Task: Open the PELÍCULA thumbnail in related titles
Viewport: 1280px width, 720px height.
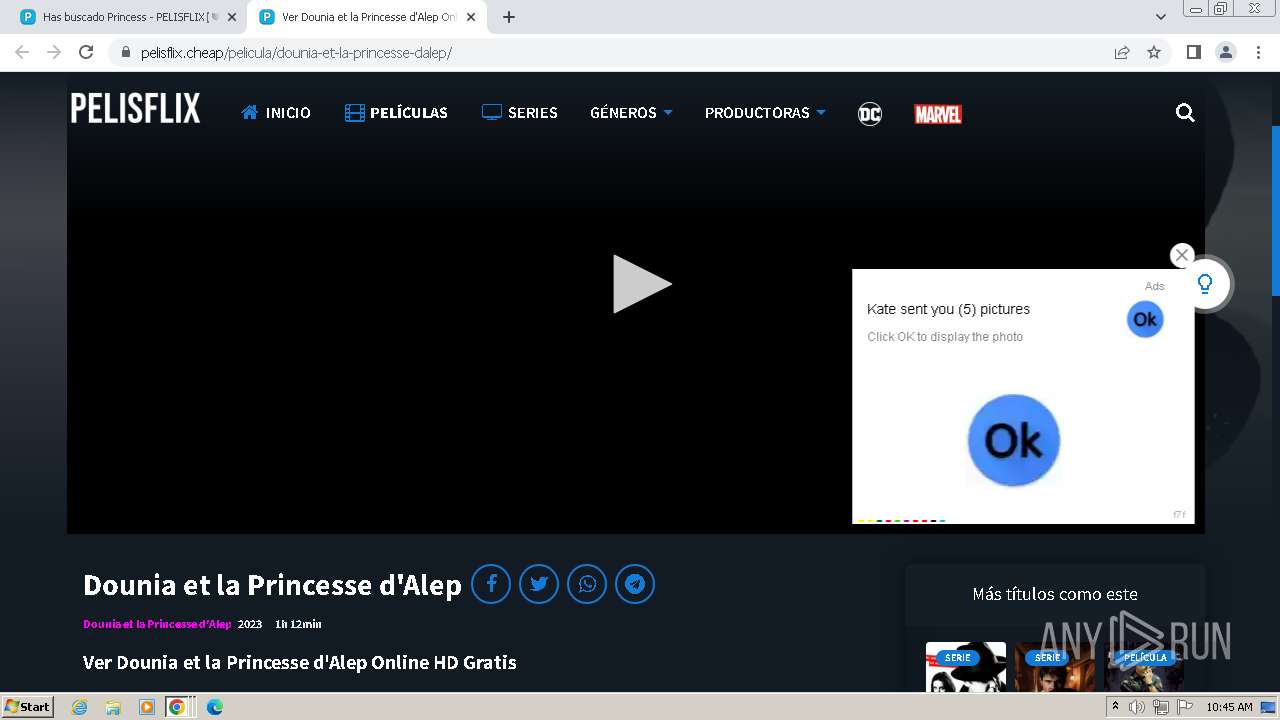Action: 1144,667
